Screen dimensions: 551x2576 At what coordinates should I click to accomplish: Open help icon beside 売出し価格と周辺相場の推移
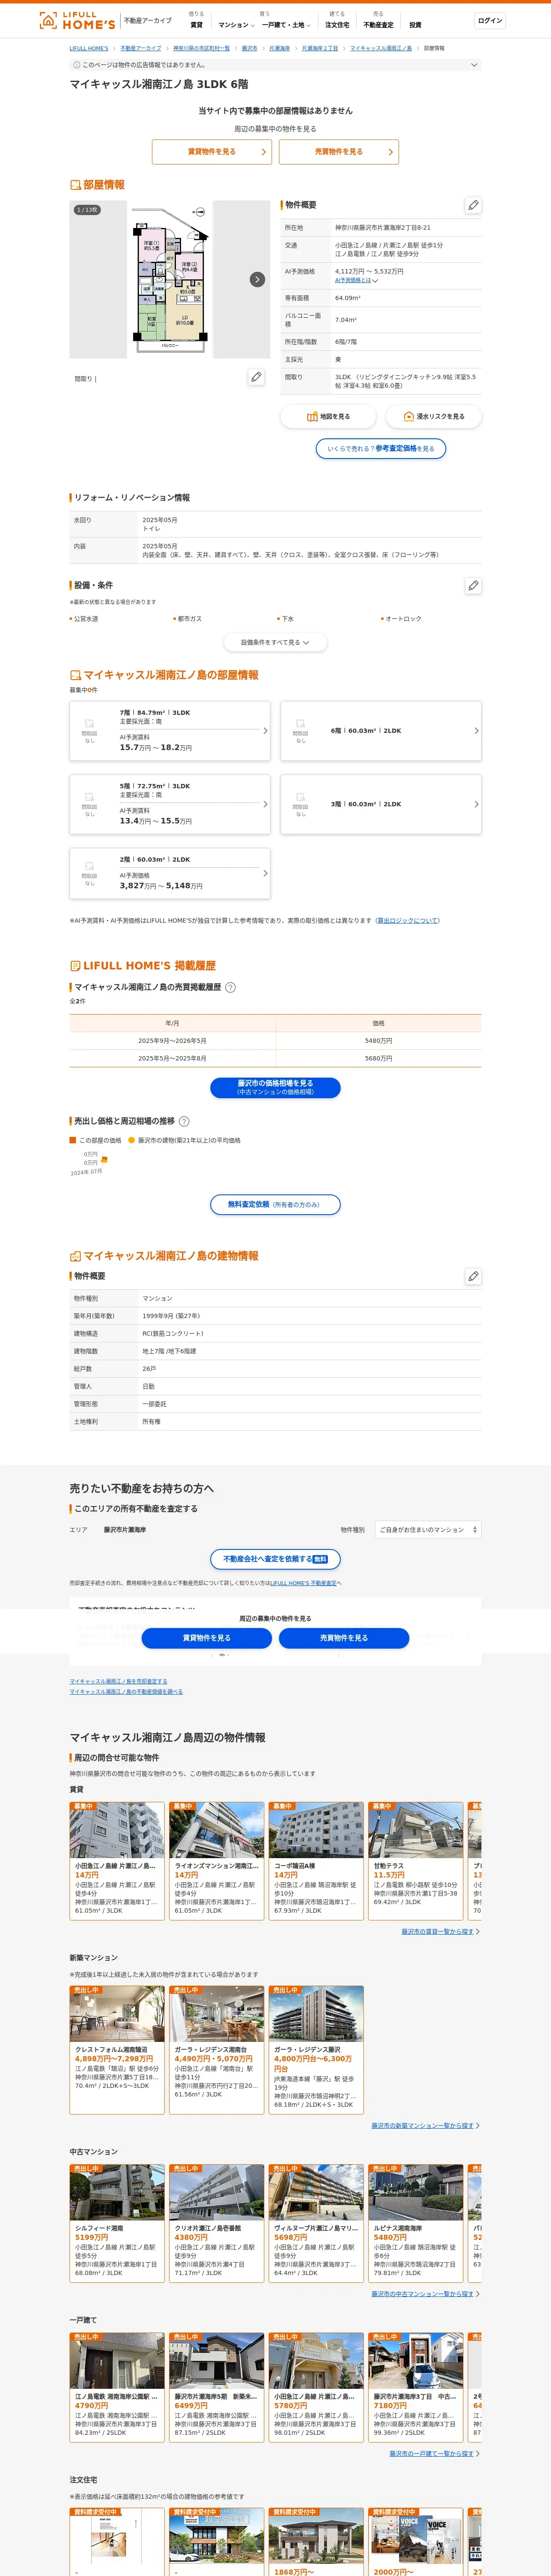coord(184,1121)
